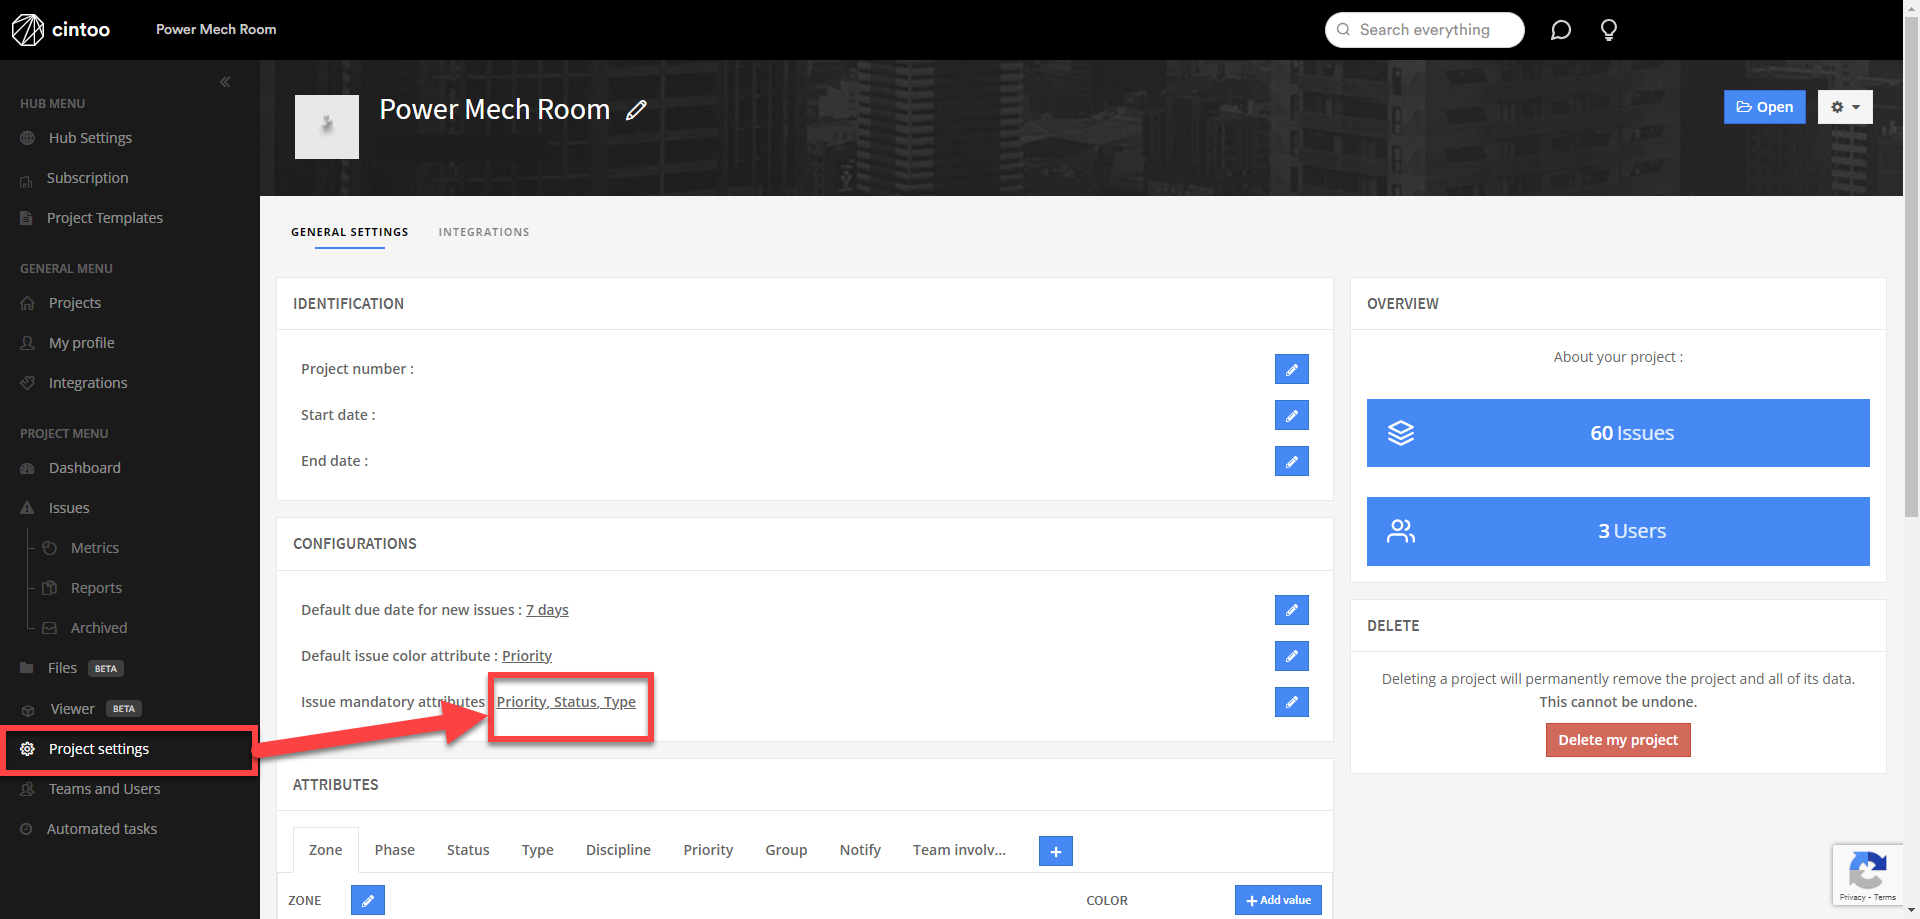The height and width of the screenshot is (919, 1920).
Task: Open the Projects page
Action: (x=74, y=303)
